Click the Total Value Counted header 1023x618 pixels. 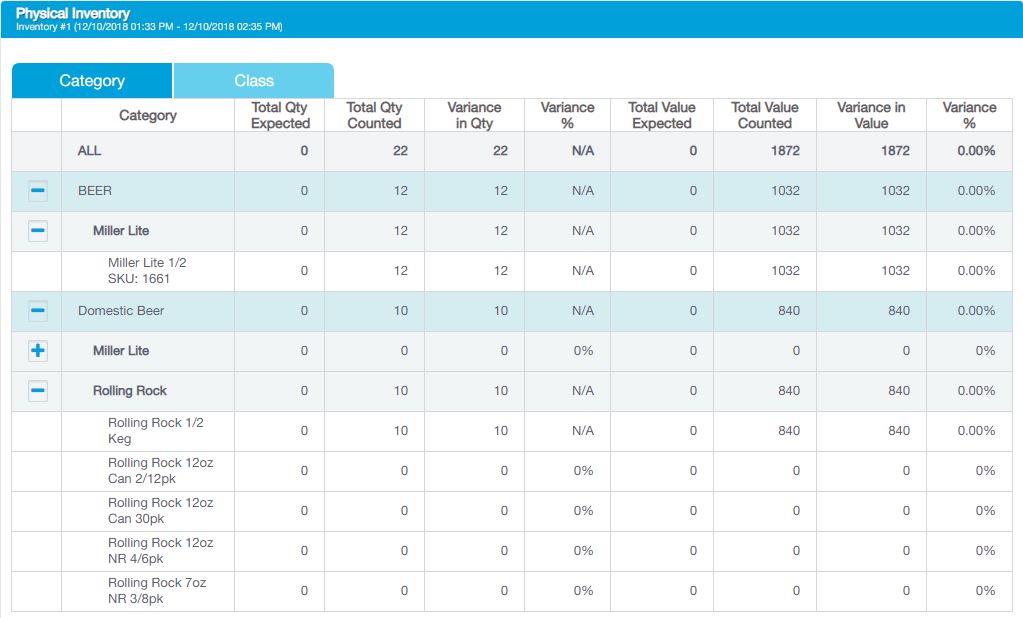point(765,116)
